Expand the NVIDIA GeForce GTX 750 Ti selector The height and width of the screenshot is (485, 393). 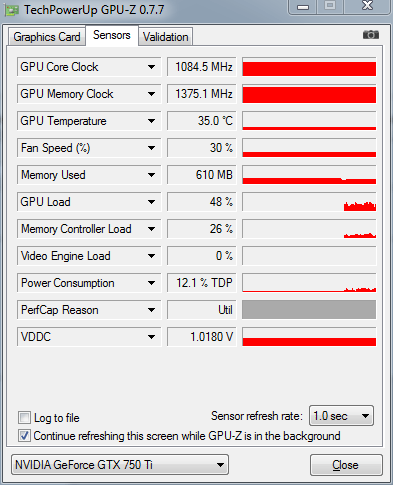pyautogui.click(x=120, y=464)
